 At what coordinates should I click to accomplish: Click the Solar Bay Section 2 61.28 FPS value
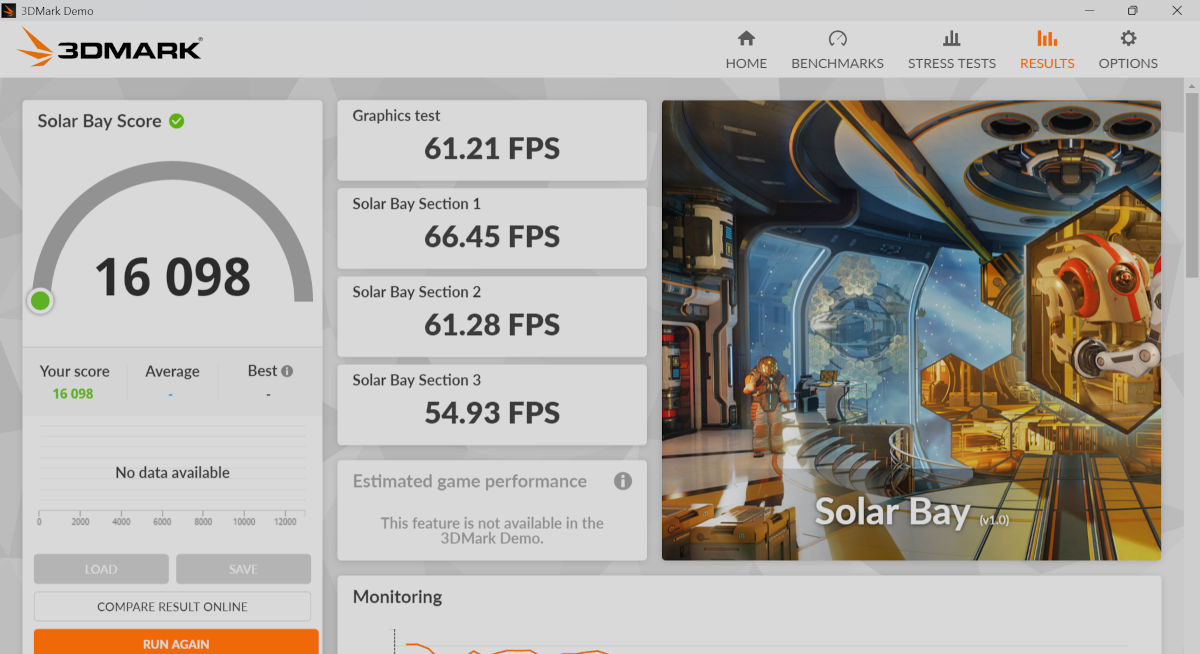[492, 325]
